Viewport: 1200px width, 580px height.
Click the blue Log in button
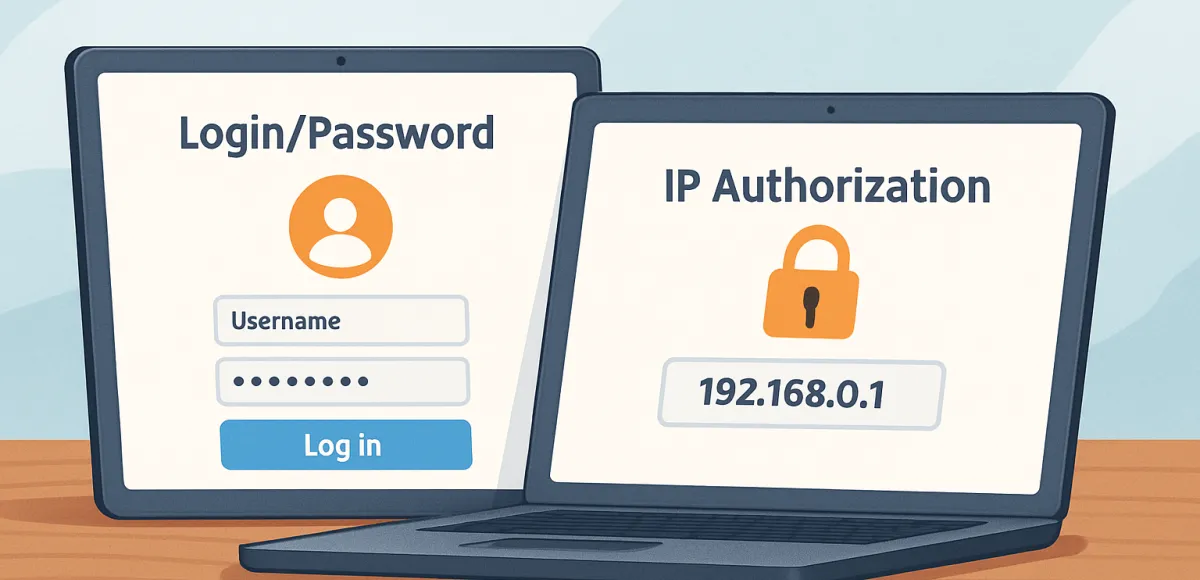tap(345, 445)
